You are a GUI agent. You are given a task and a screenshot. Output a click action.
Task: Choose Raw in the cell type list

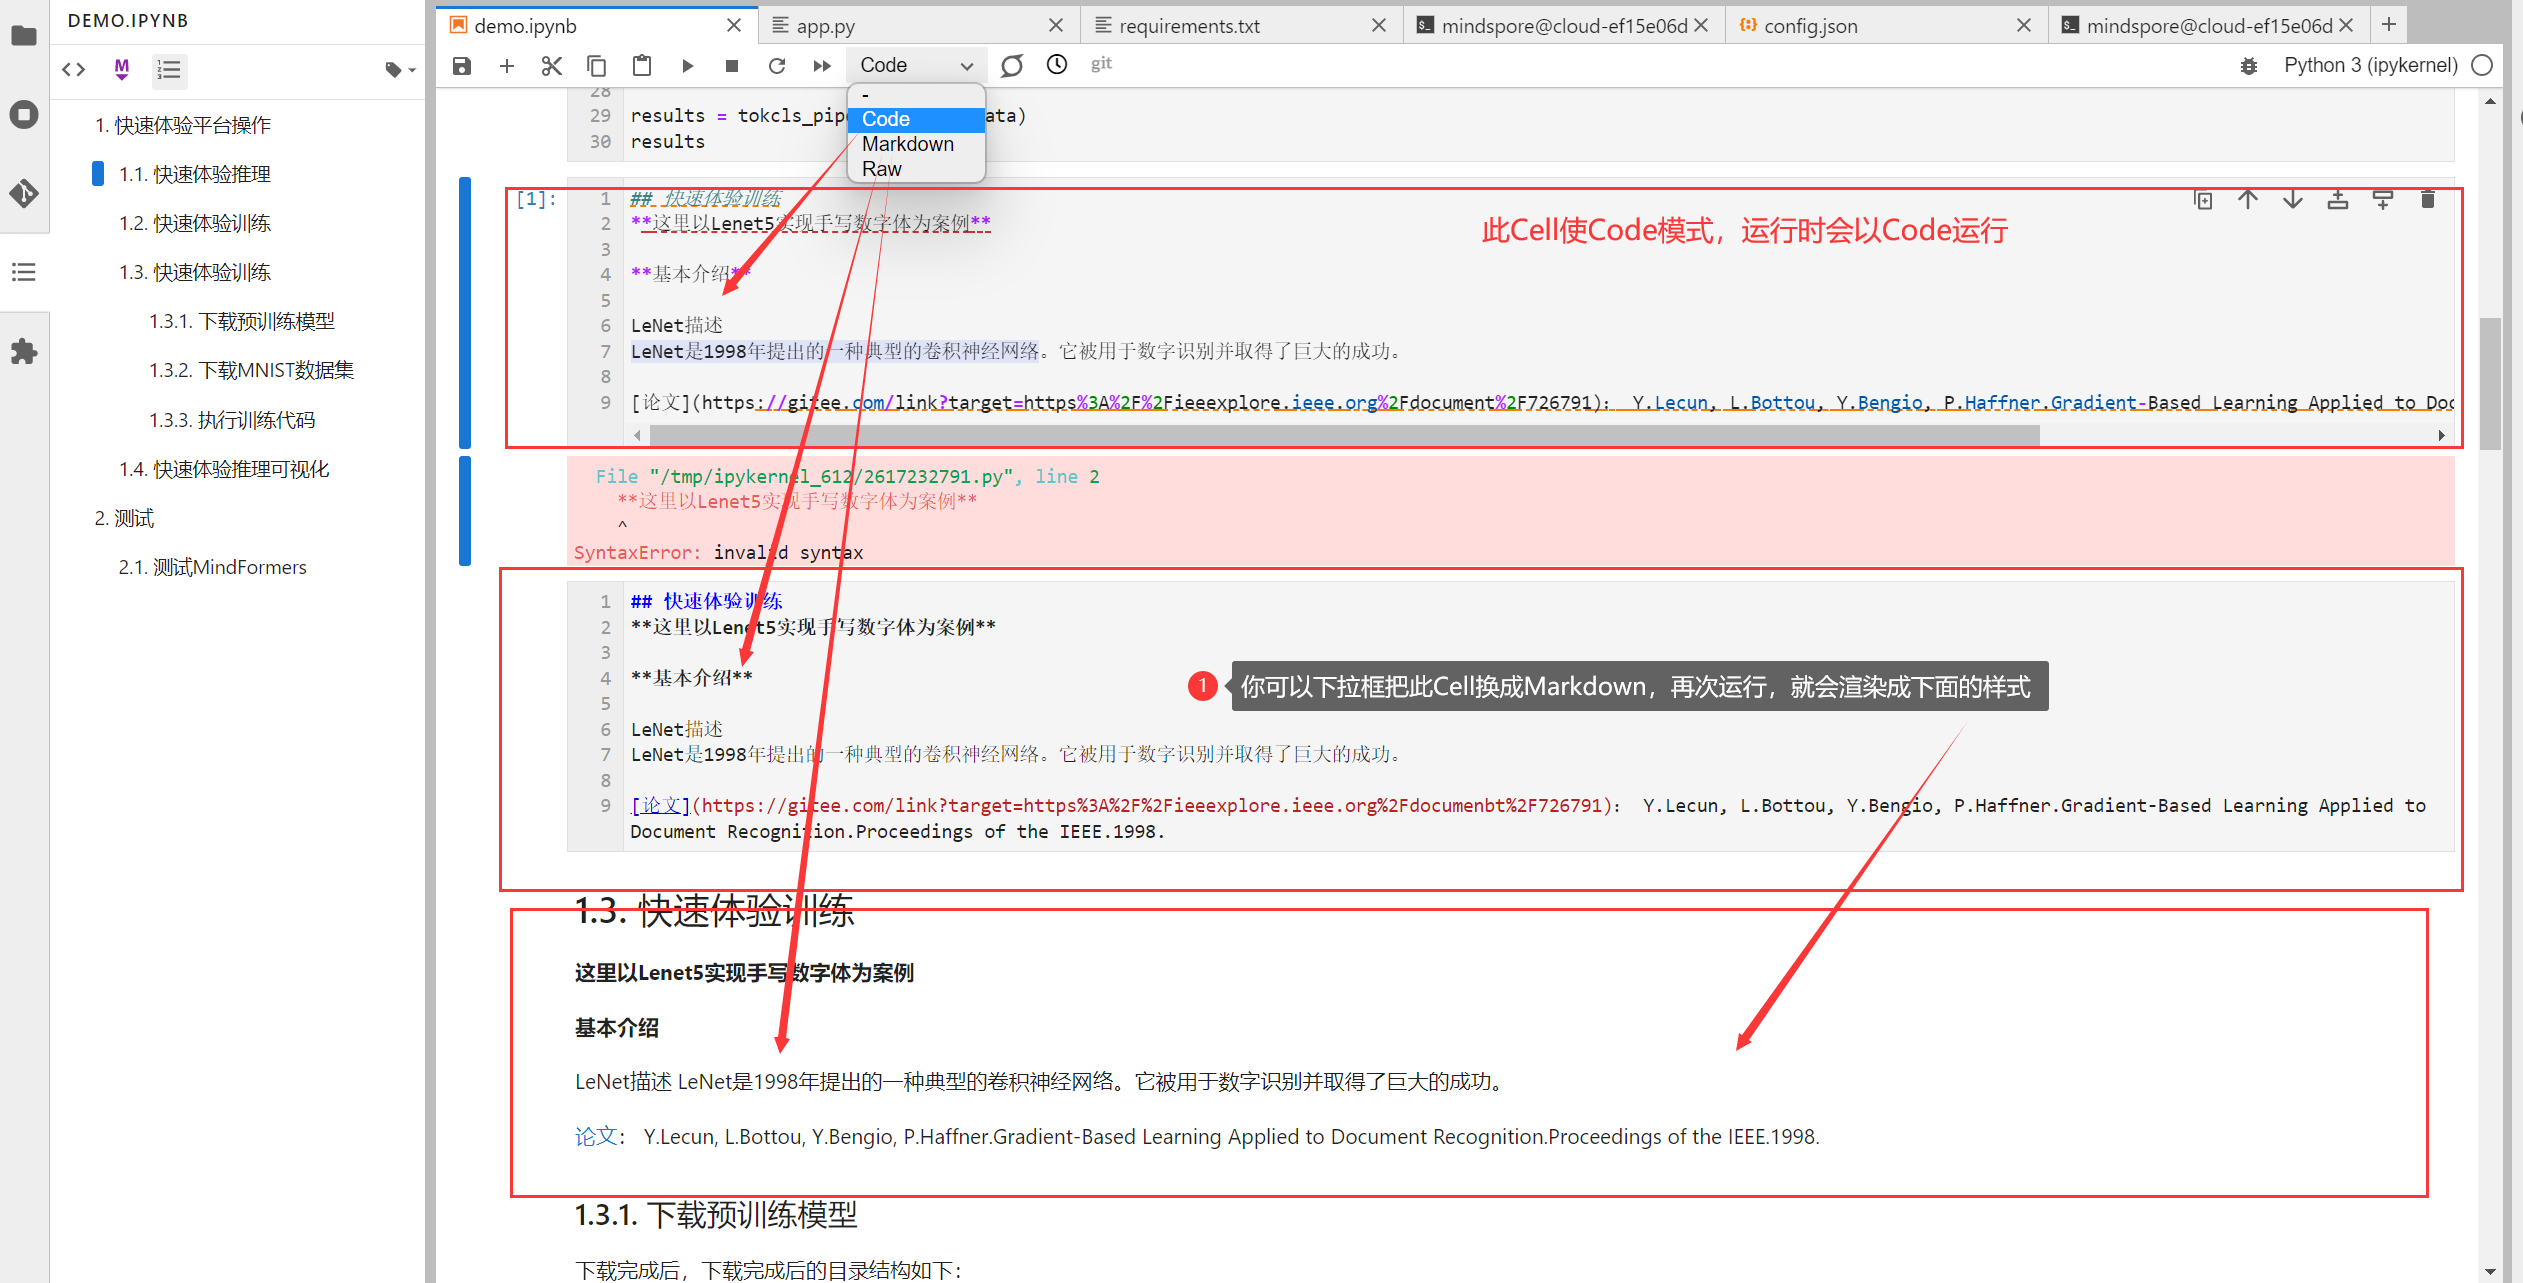click(x=881, y=169)
